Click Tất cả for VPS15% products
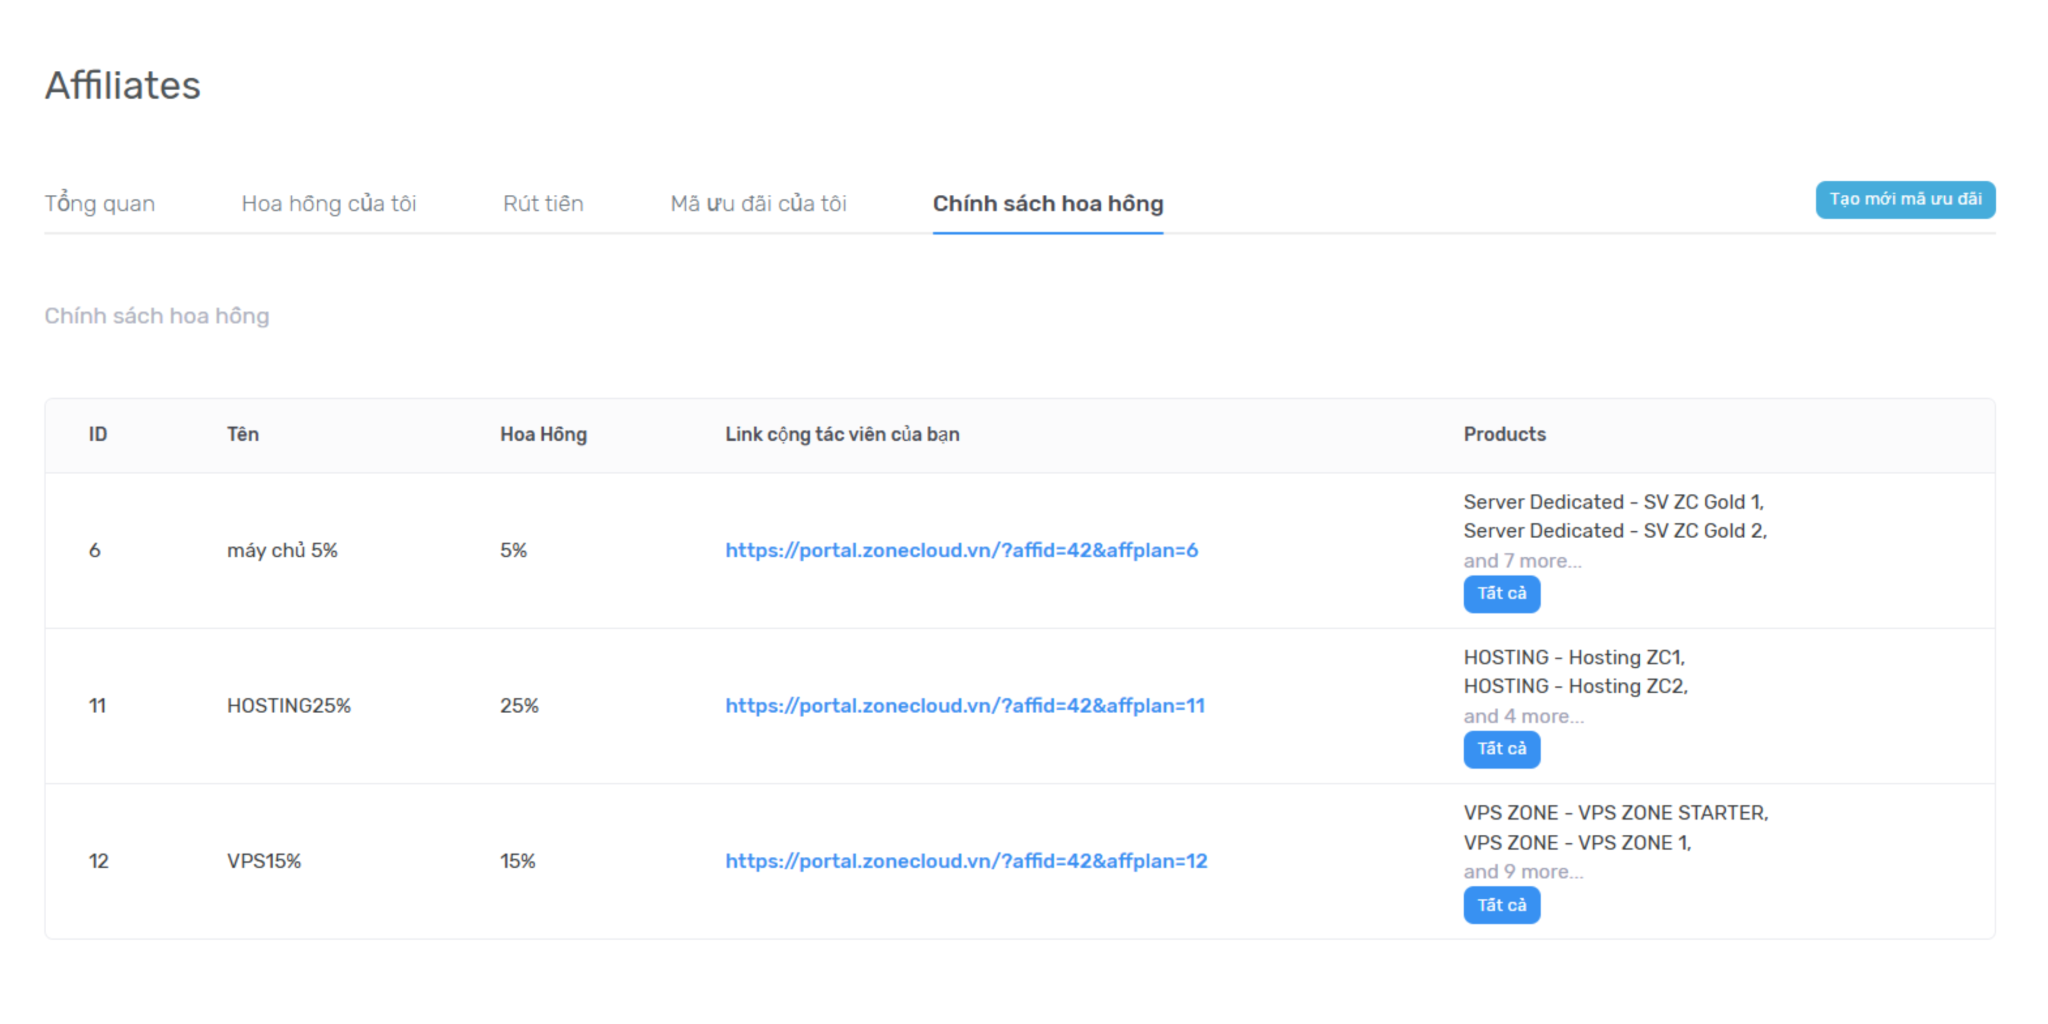 point(1501,905)
